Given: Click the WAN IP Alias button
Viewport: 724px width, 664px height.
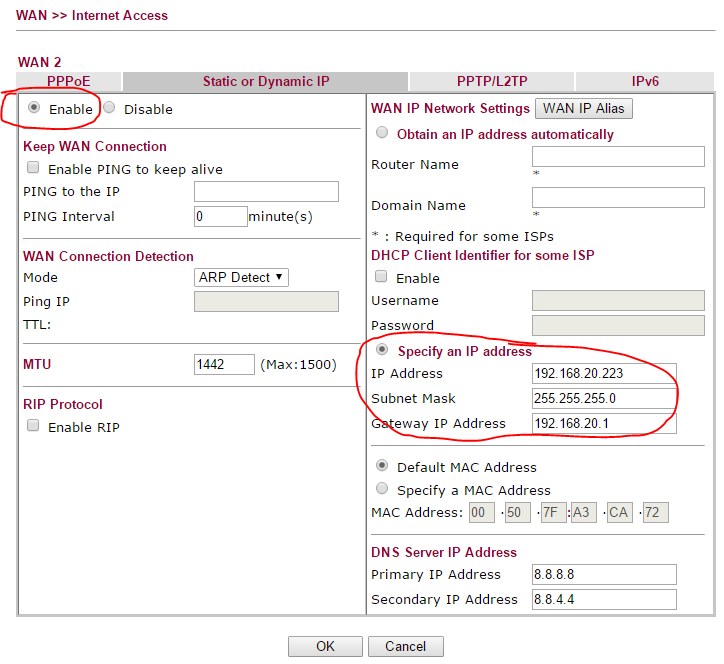Looking at the screenshot, I should (x=586, y=108).
